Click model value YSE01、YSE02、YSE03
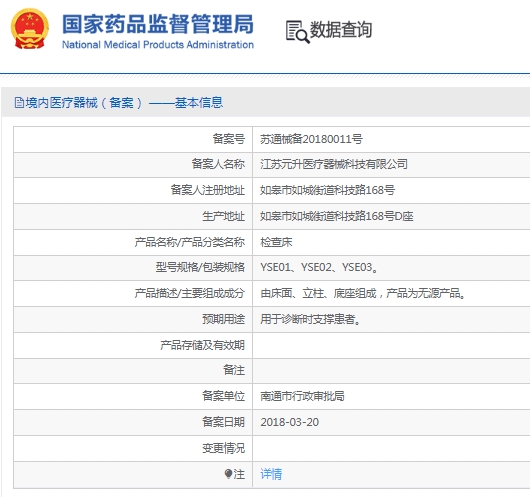The width and height of the screenshot is (530, 497). (319, 267)
